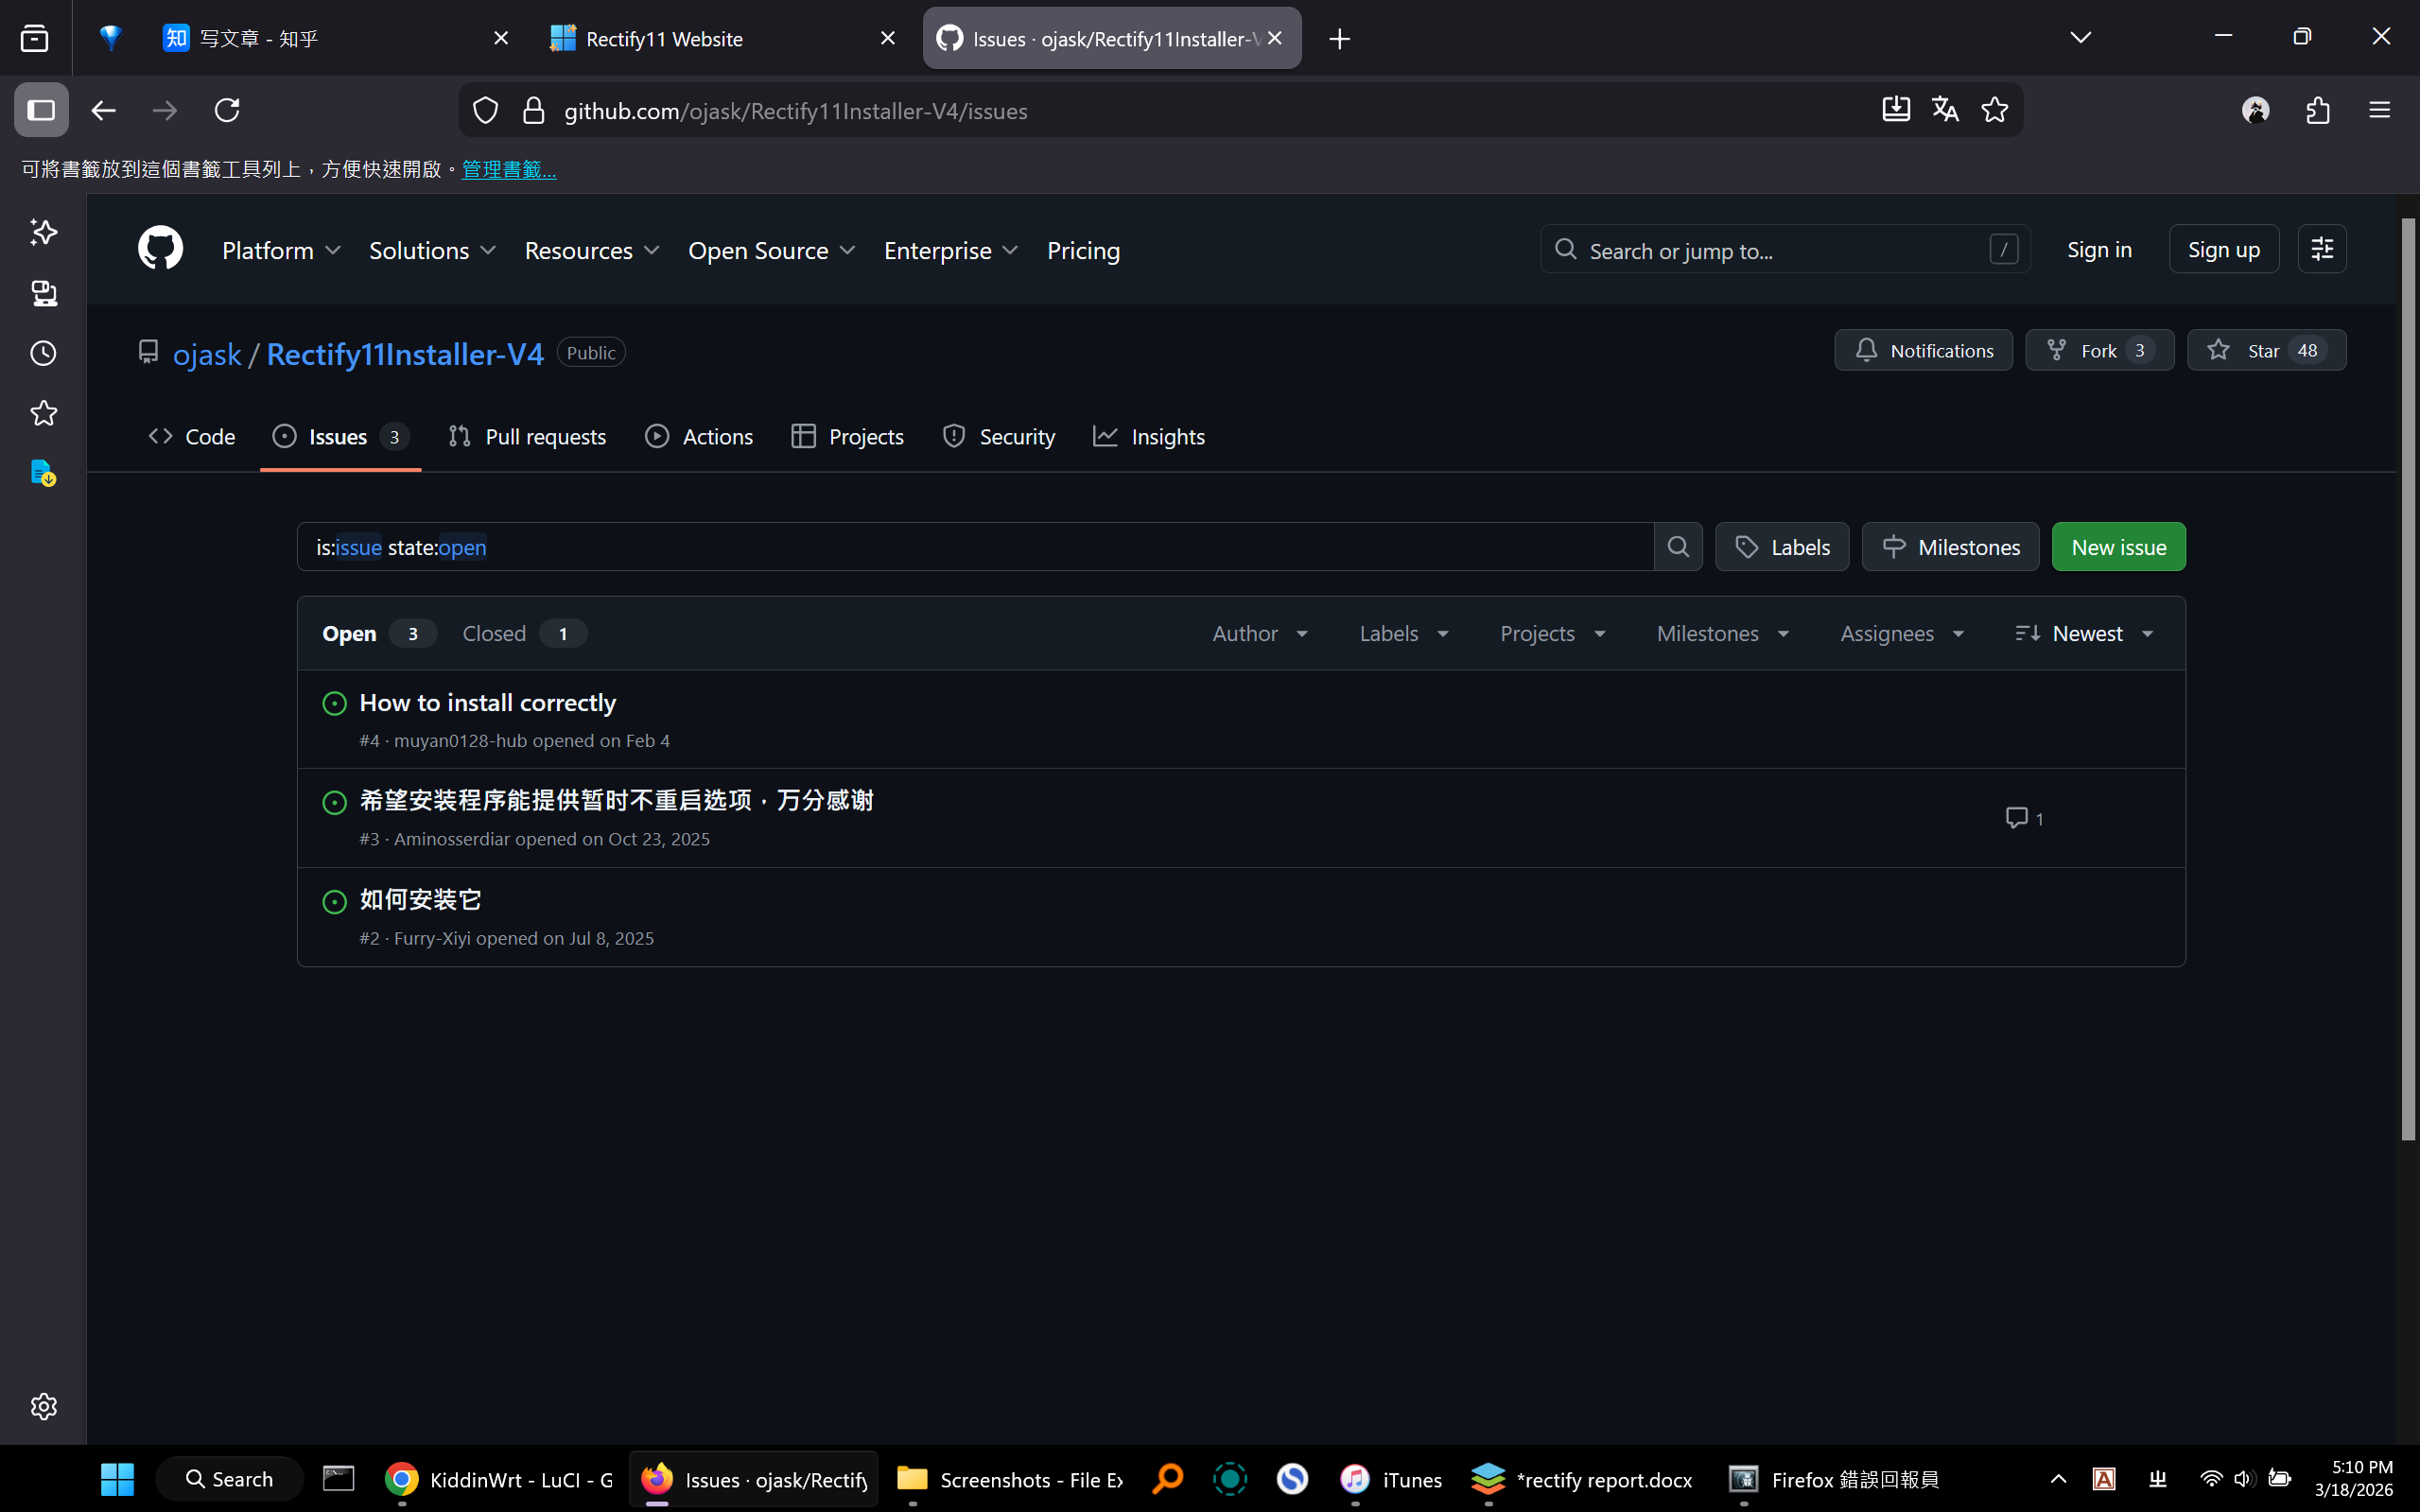Open Windows Start menu

[x=117, y=1479]
